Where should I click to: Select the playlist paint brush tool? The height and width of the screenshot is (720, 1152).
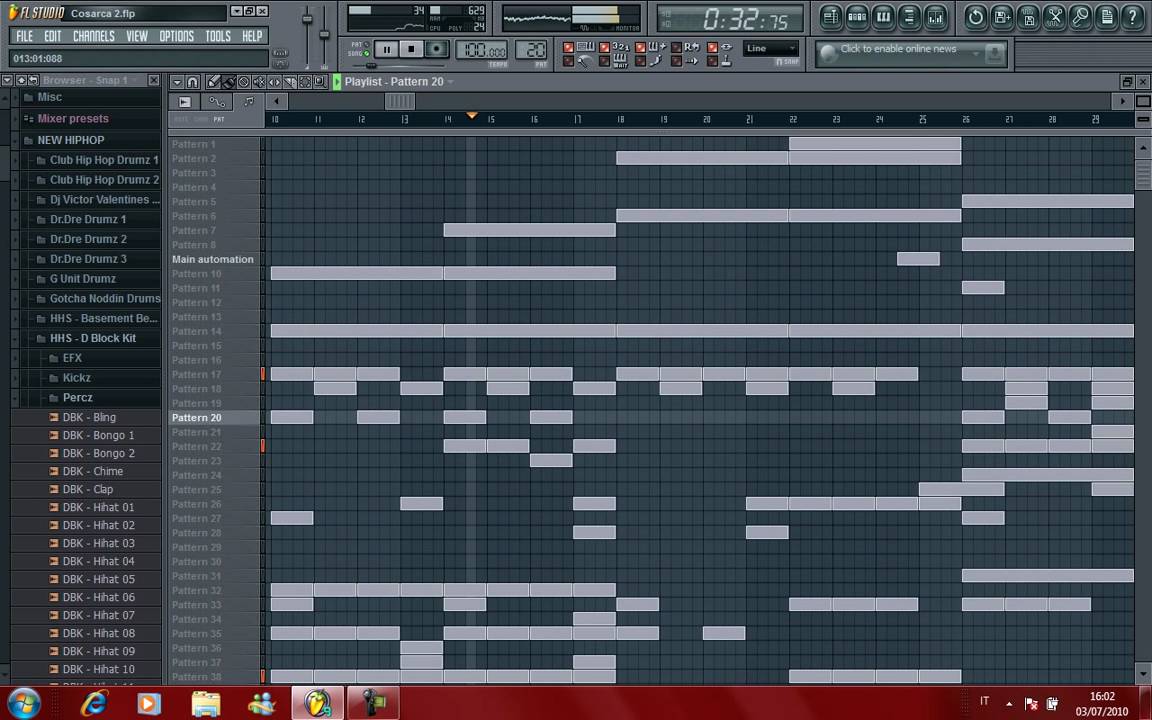(229, 82)
